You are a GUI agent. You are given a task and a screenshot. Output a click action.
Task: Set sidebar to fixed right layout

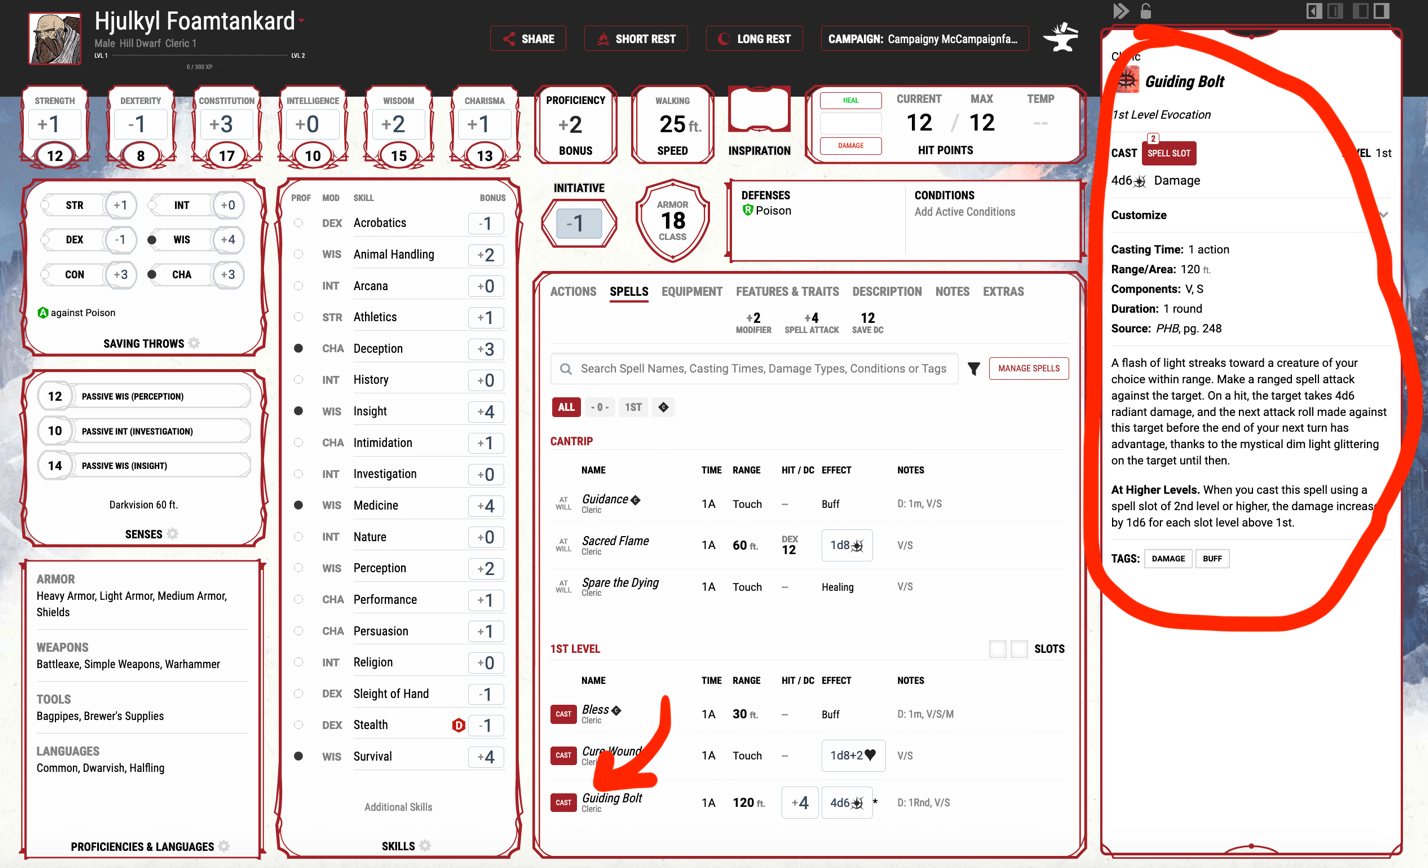tap(1382, 11)
